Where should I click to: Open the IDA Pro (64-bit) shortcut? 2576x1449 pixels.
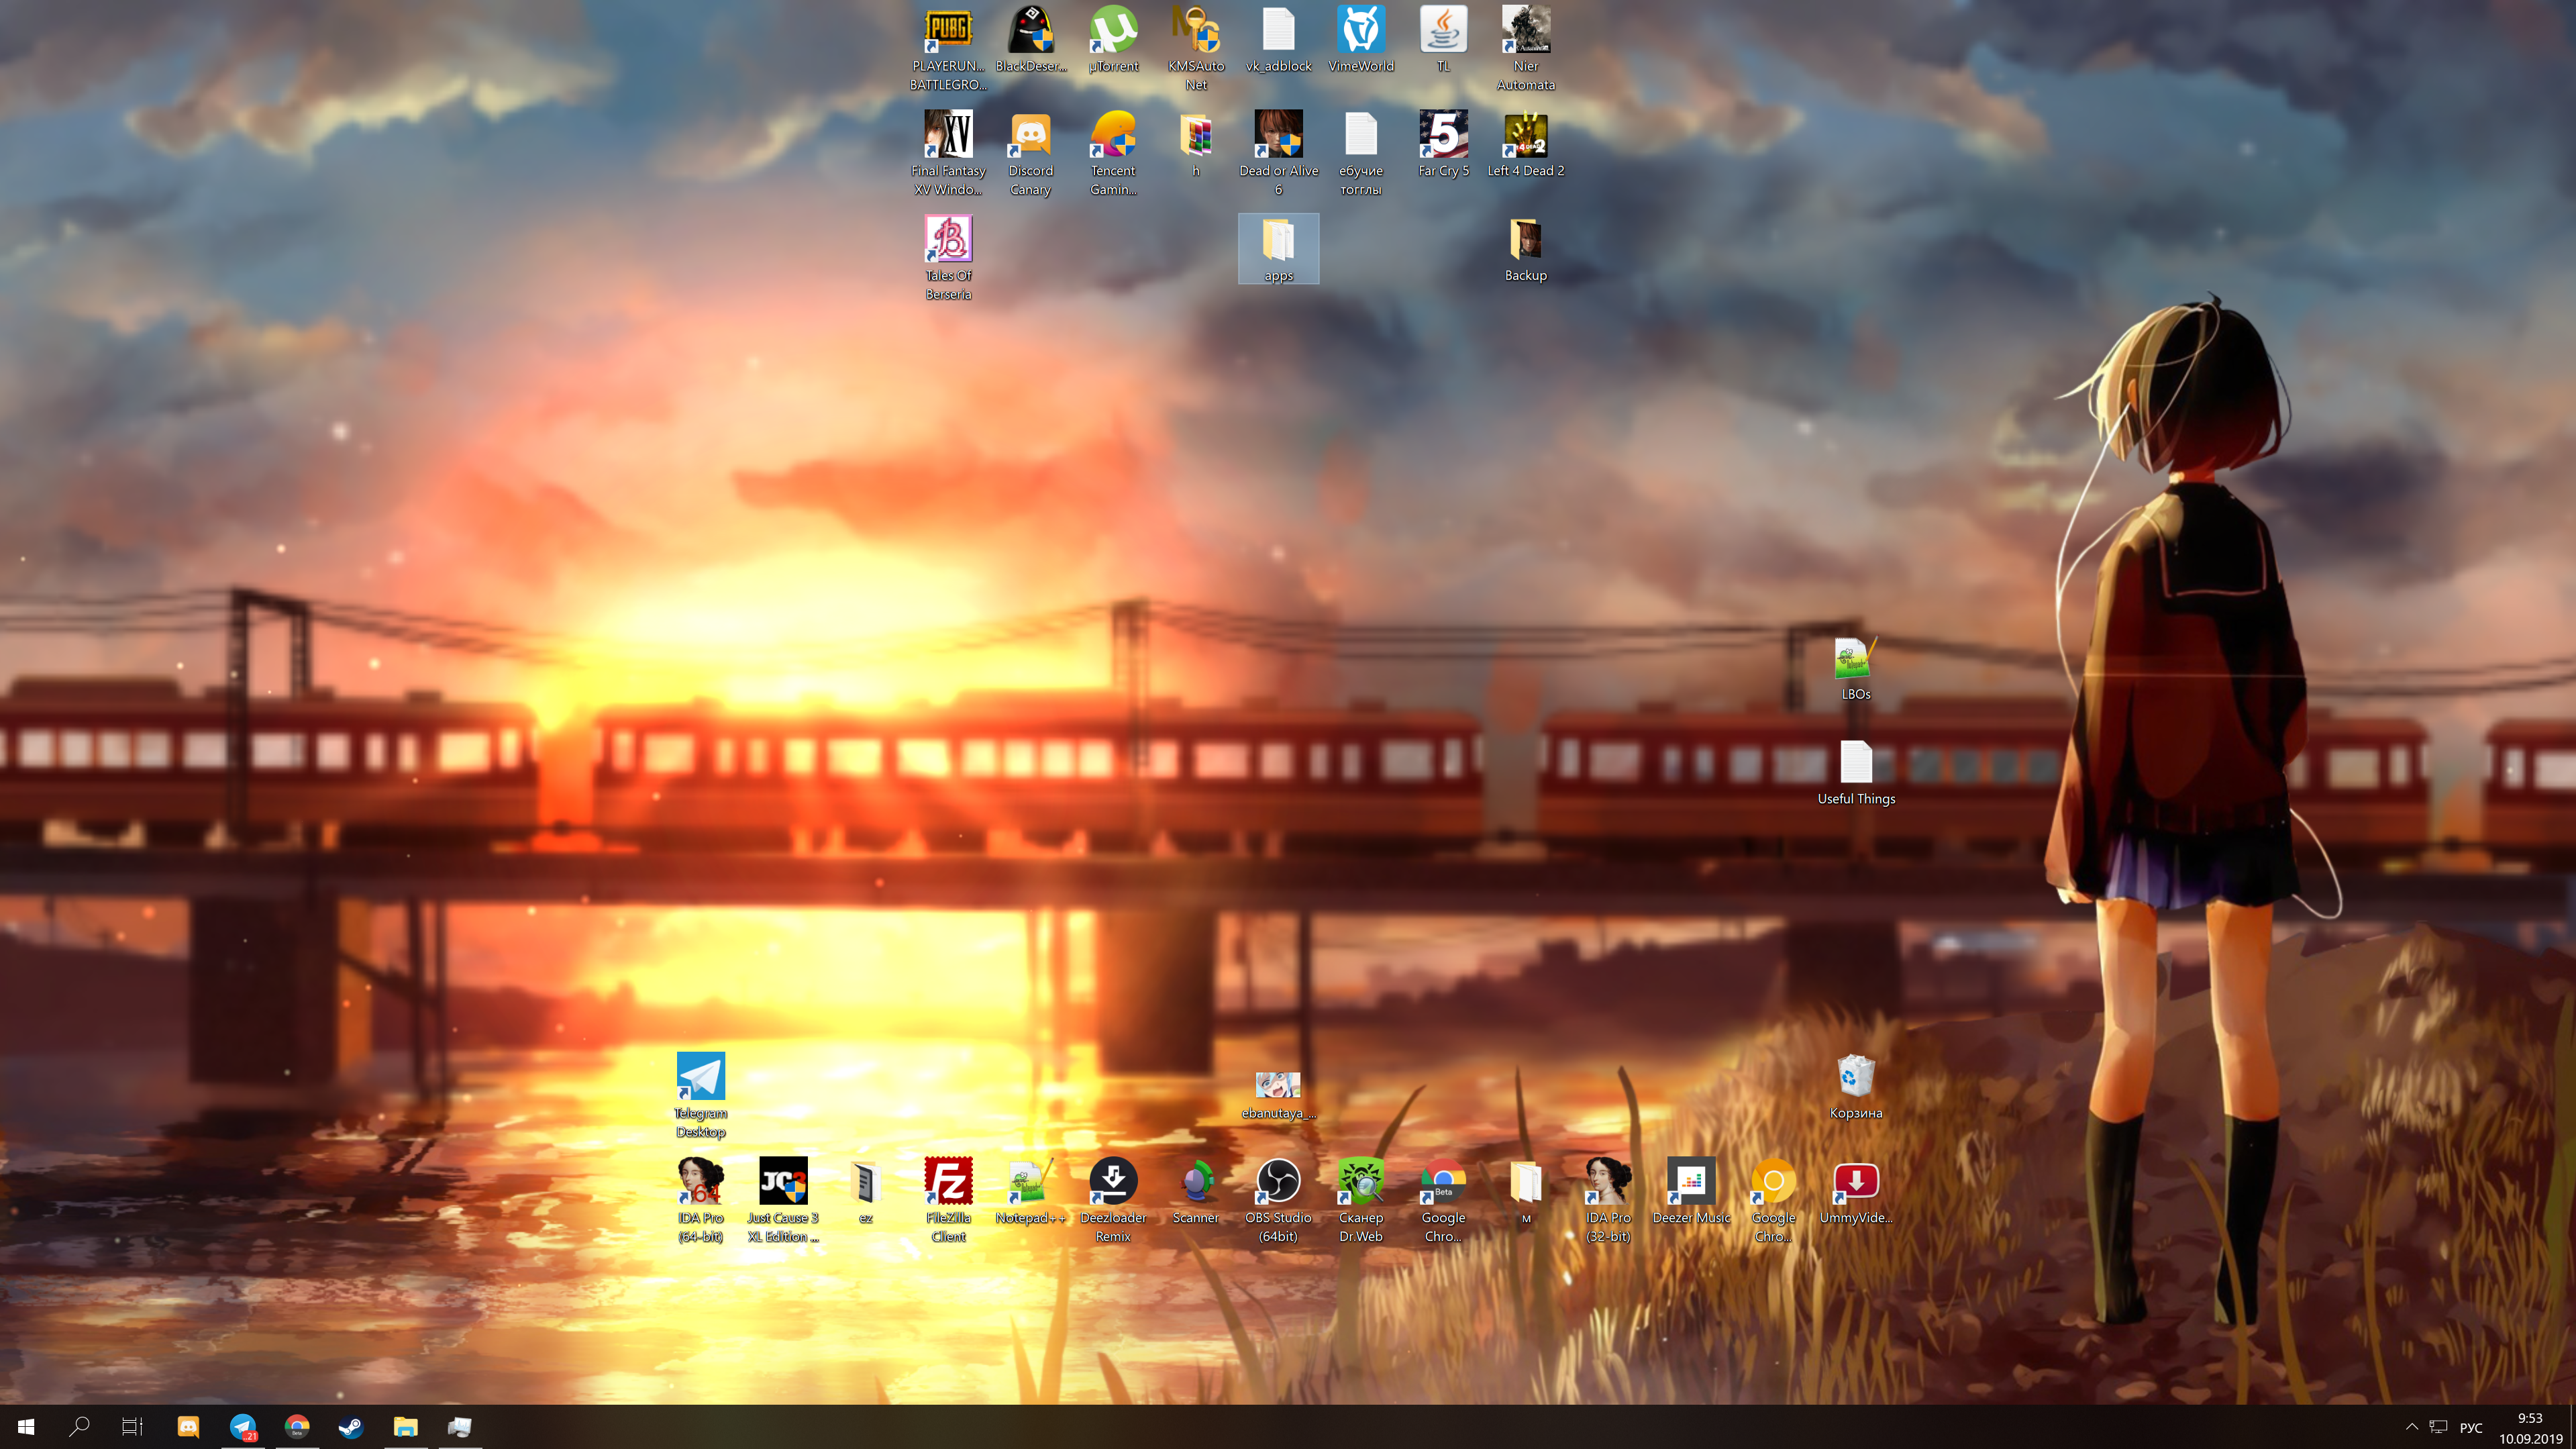(701, 1200)
